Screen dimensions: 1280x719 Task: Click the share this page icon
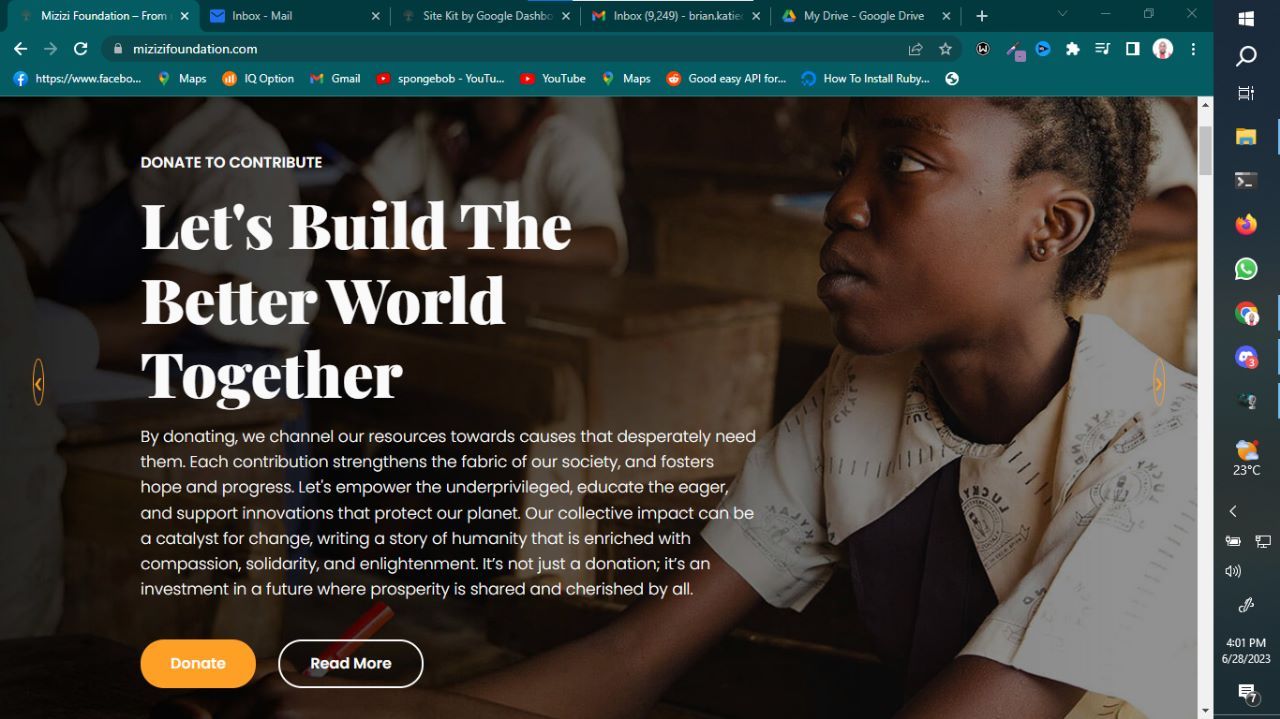[915, 49]
